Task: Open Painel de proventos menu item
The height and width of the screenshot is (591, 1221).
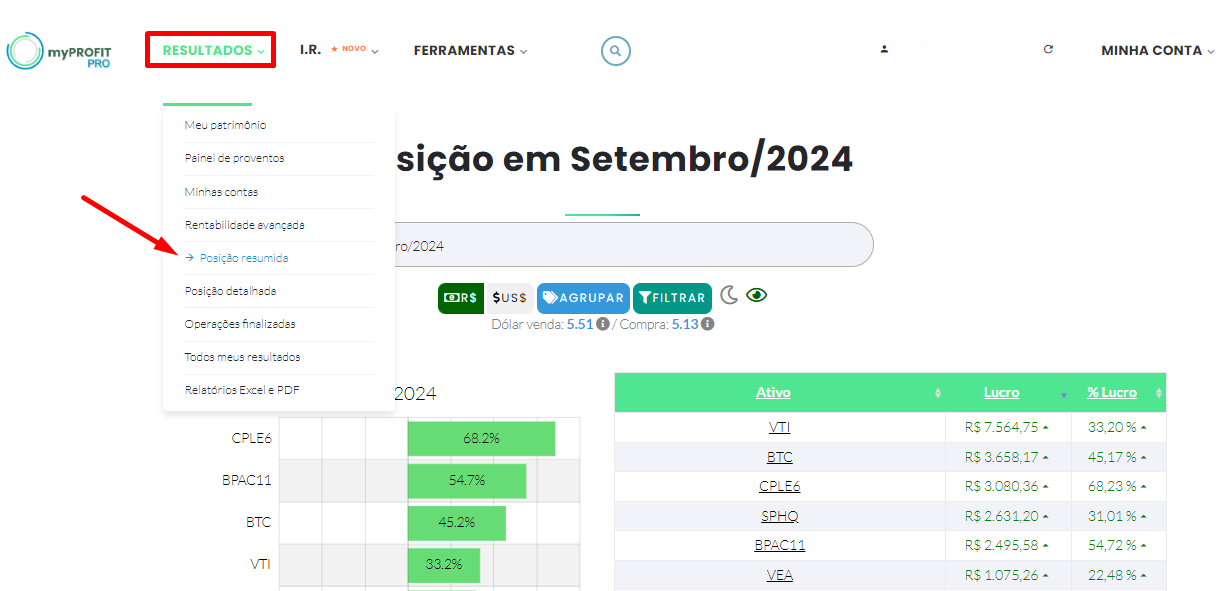Action: click(234, 158)
